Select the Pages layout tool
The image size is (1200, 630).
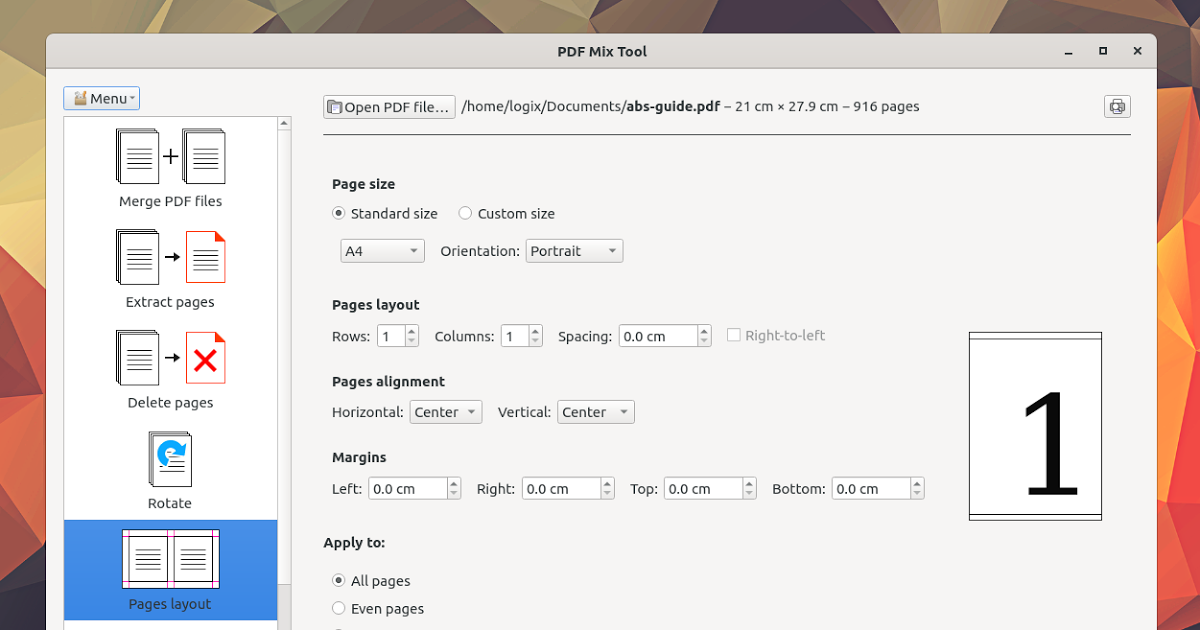click(x=170, y=570)
